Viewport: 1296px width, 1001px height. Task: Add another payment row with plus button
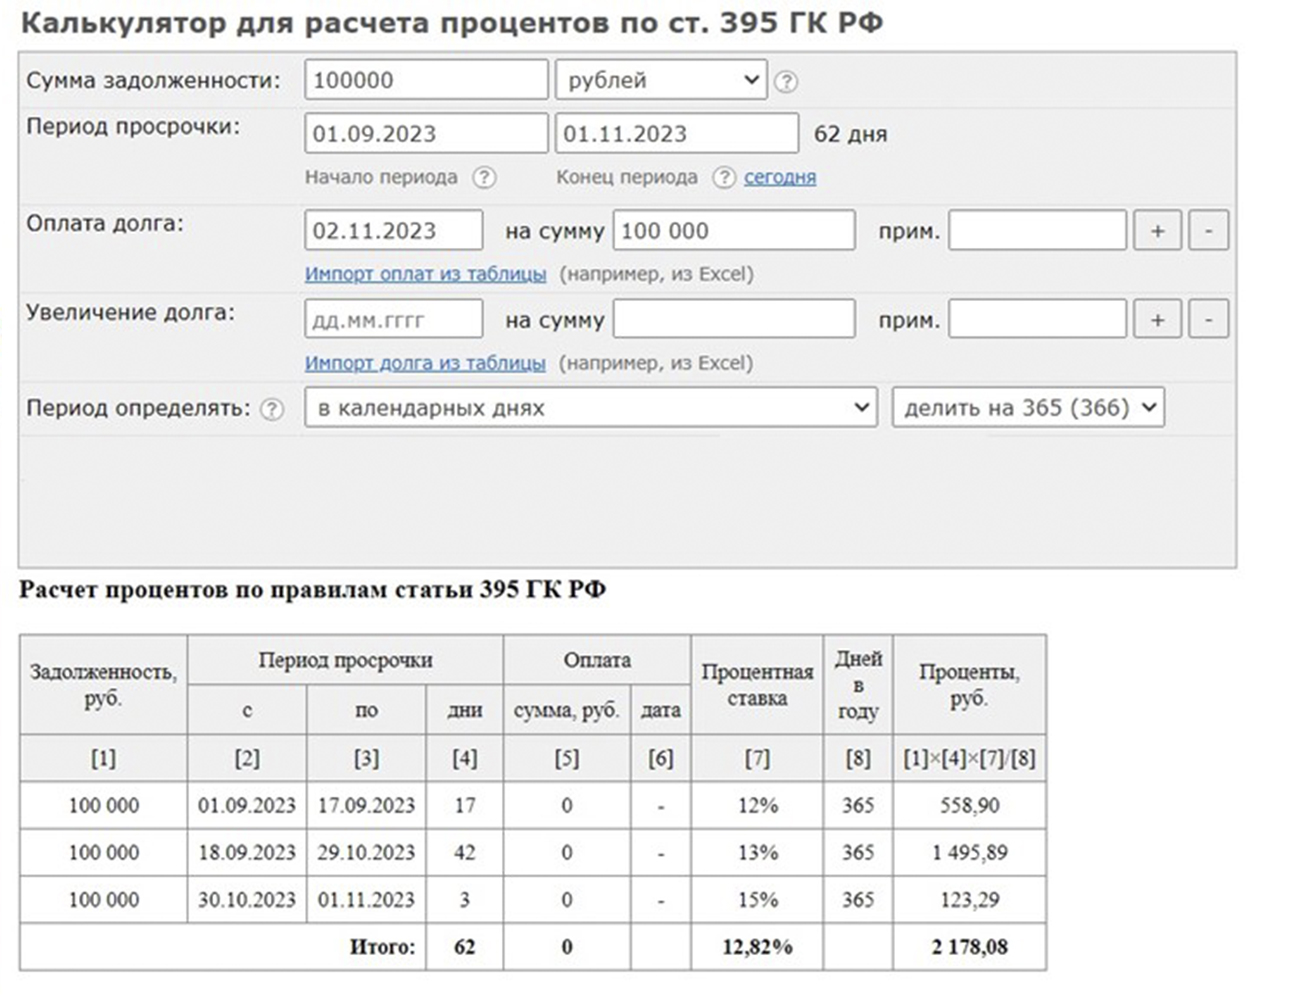(x=1157, y=231)
